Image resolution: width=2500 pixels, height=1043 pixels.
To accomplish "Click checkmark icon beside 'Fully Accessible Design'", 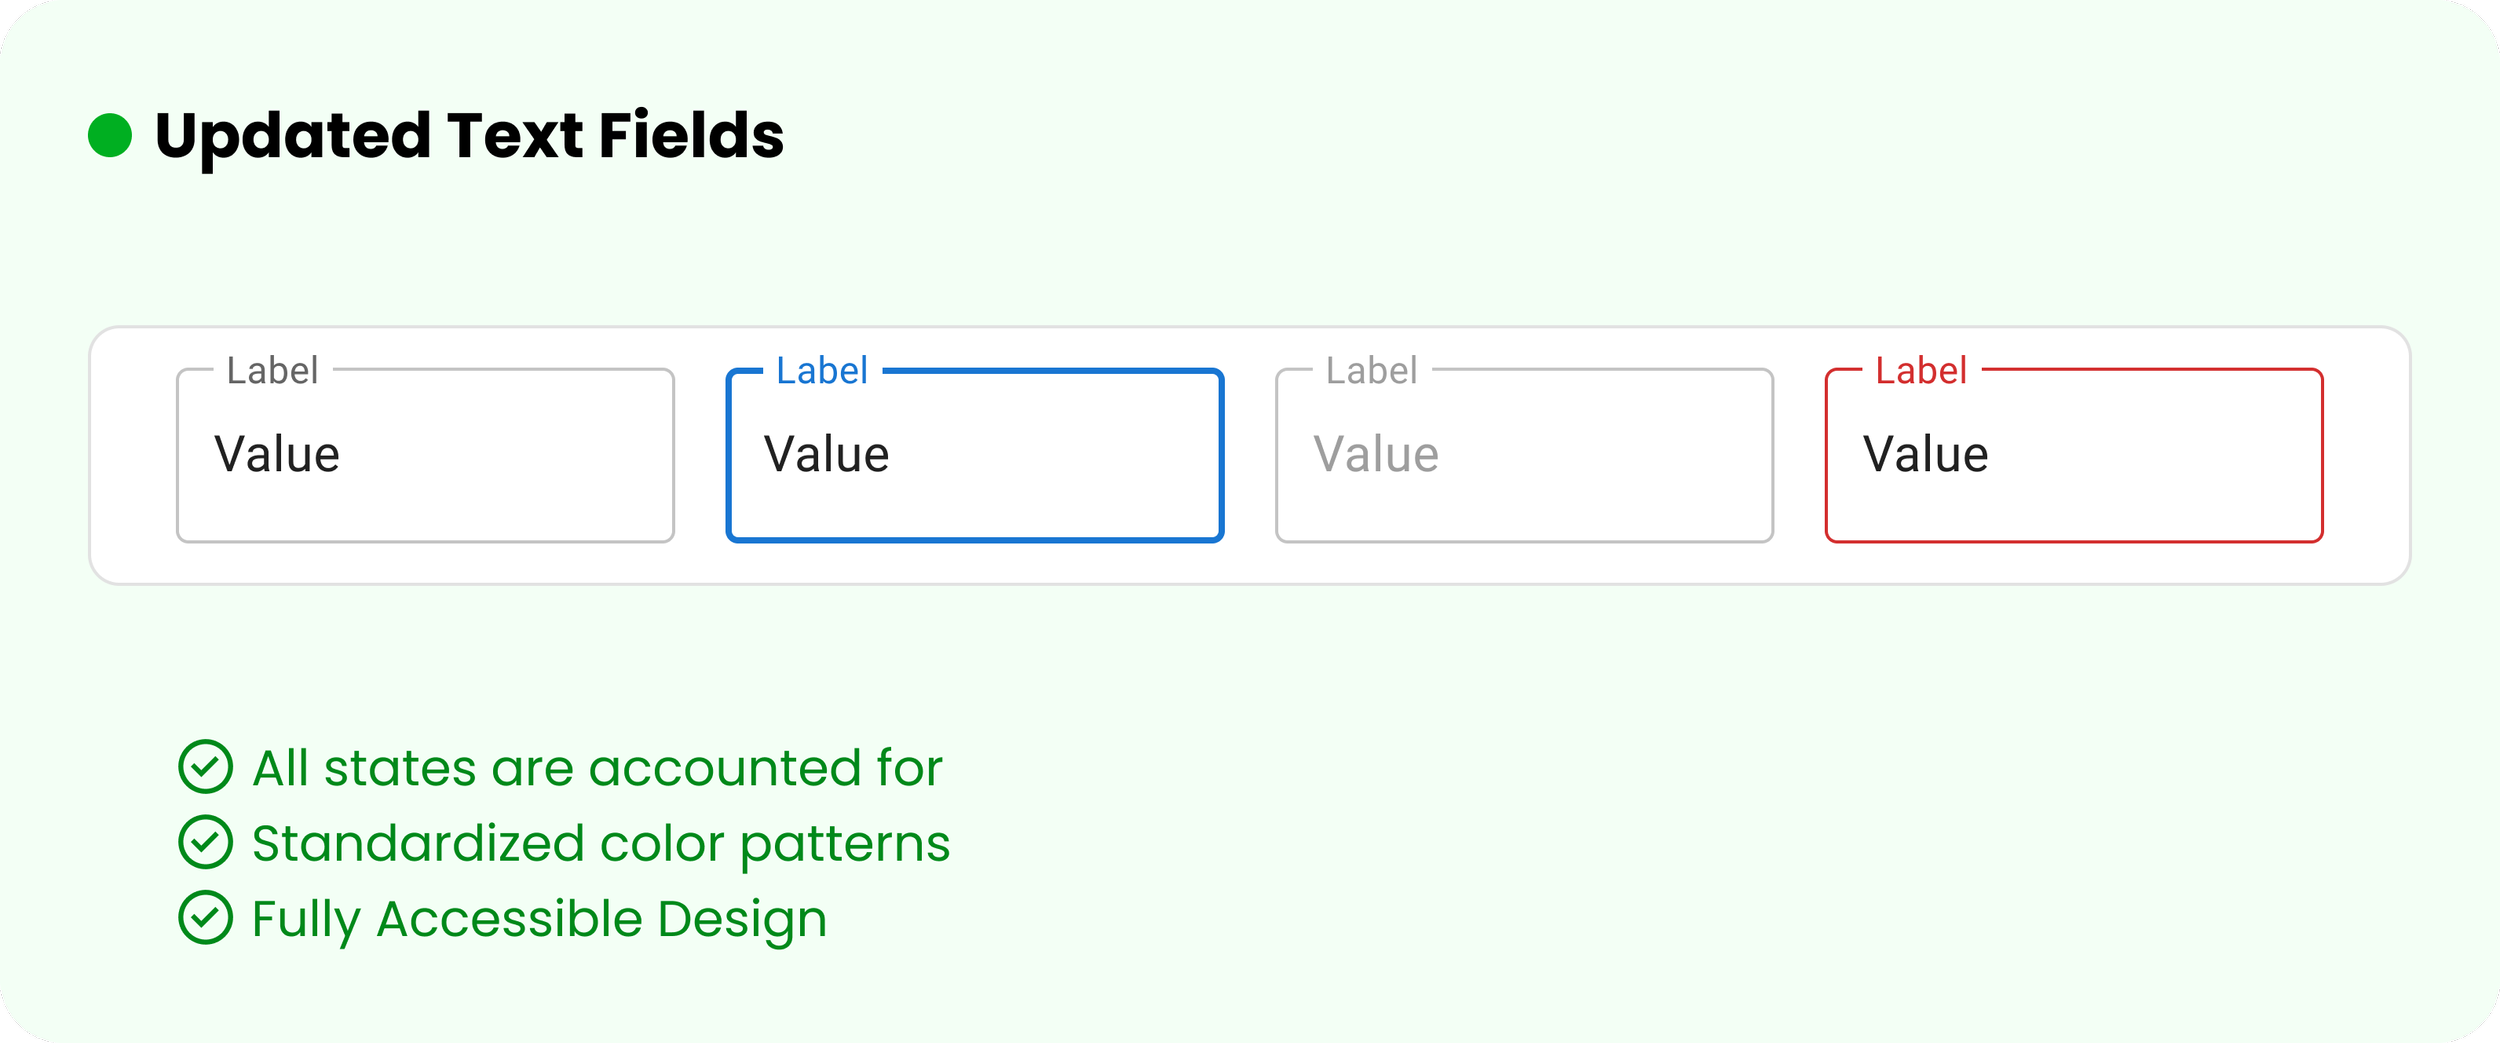I will coord(205,918).
